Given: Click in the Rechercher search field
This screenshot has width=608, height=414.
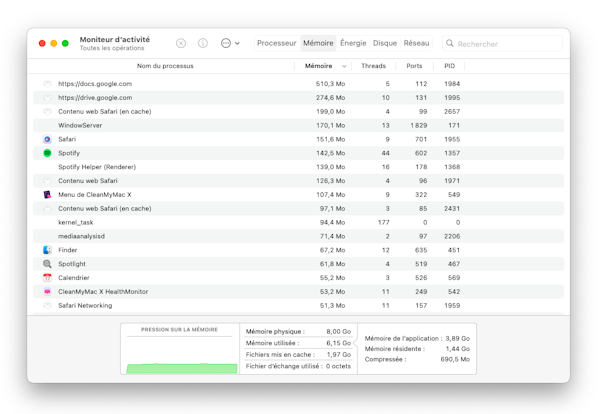Looking at the screenshot, I should 502,43.
